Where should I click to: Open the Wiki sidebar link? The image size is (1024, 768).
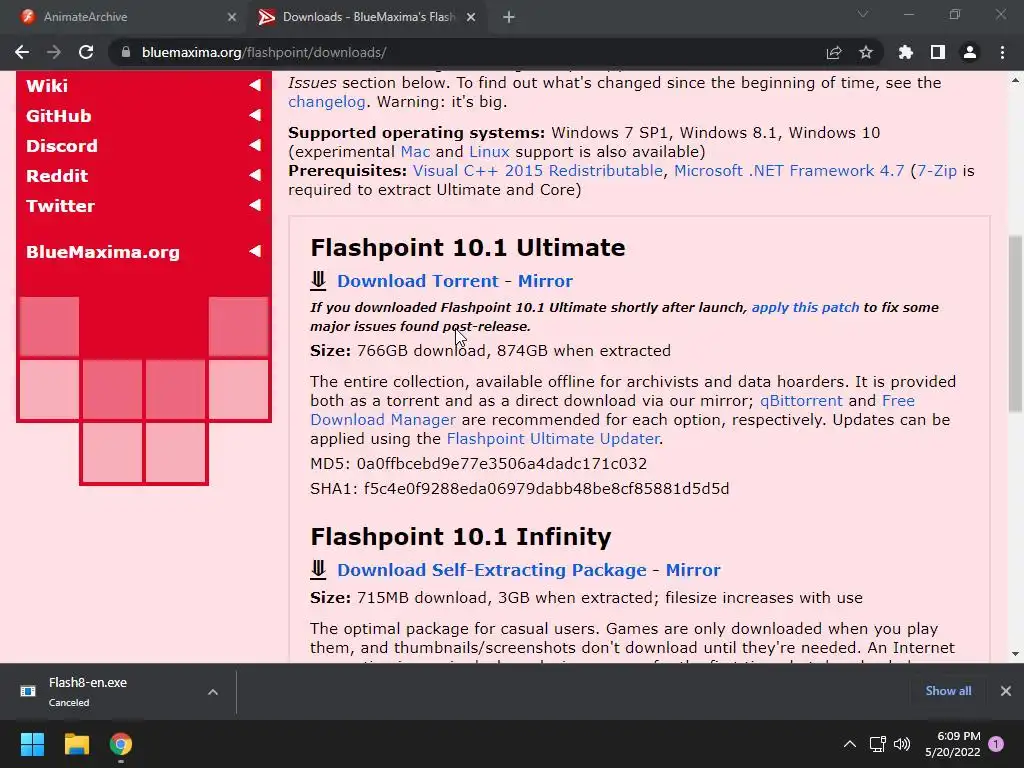(x=47, y=86)
